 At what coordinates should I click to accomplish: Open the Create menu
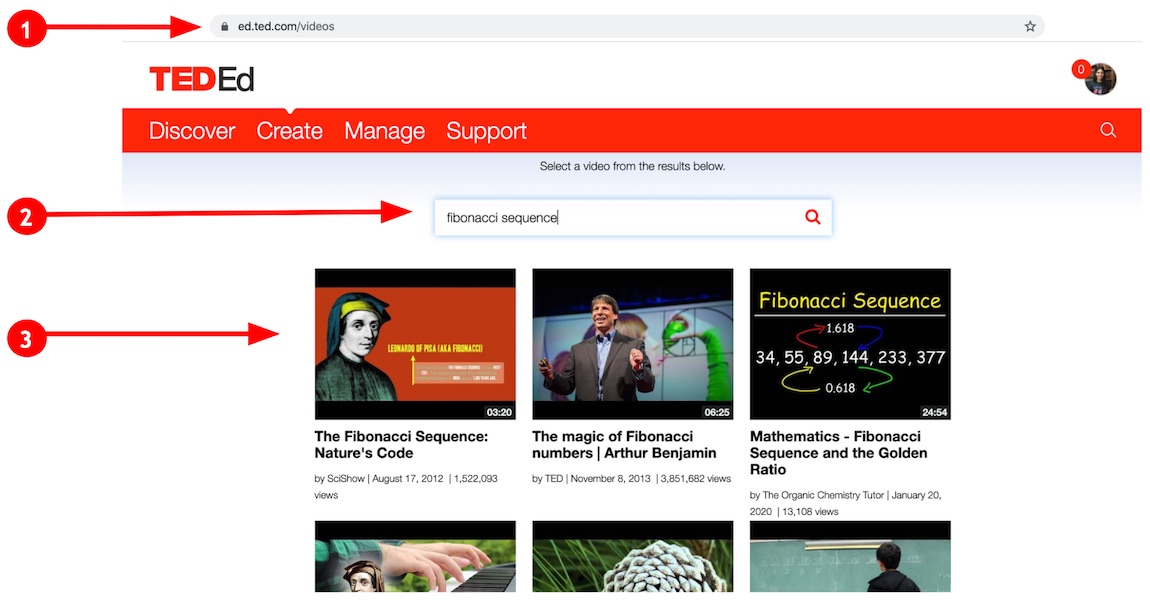tap(290, 131)
